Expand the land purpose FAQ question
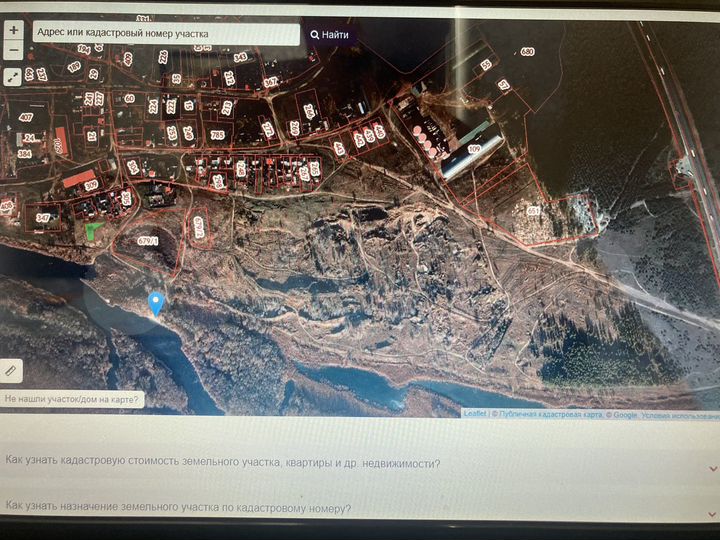 pyautogui.click(x=178, y=508)
